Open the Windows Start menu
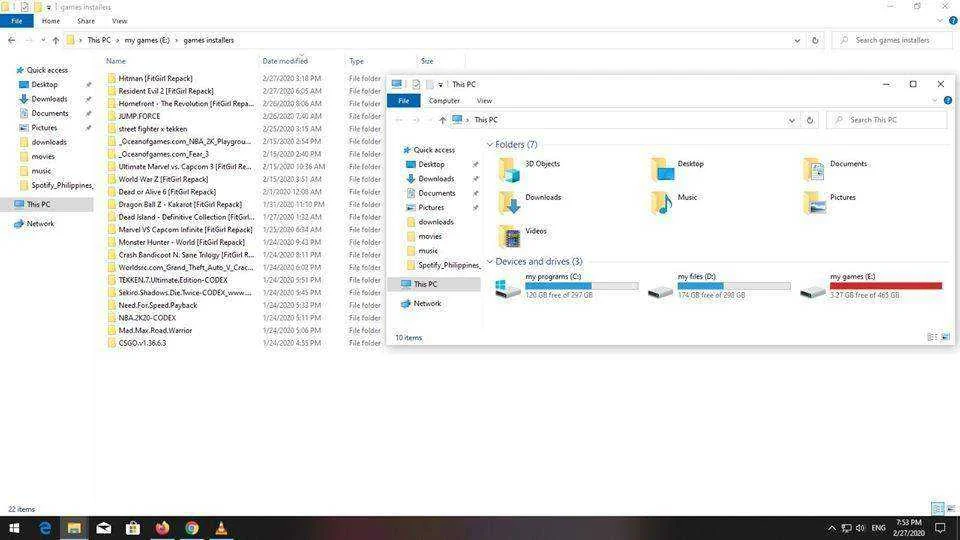960x540 pixels. [14, 528]
